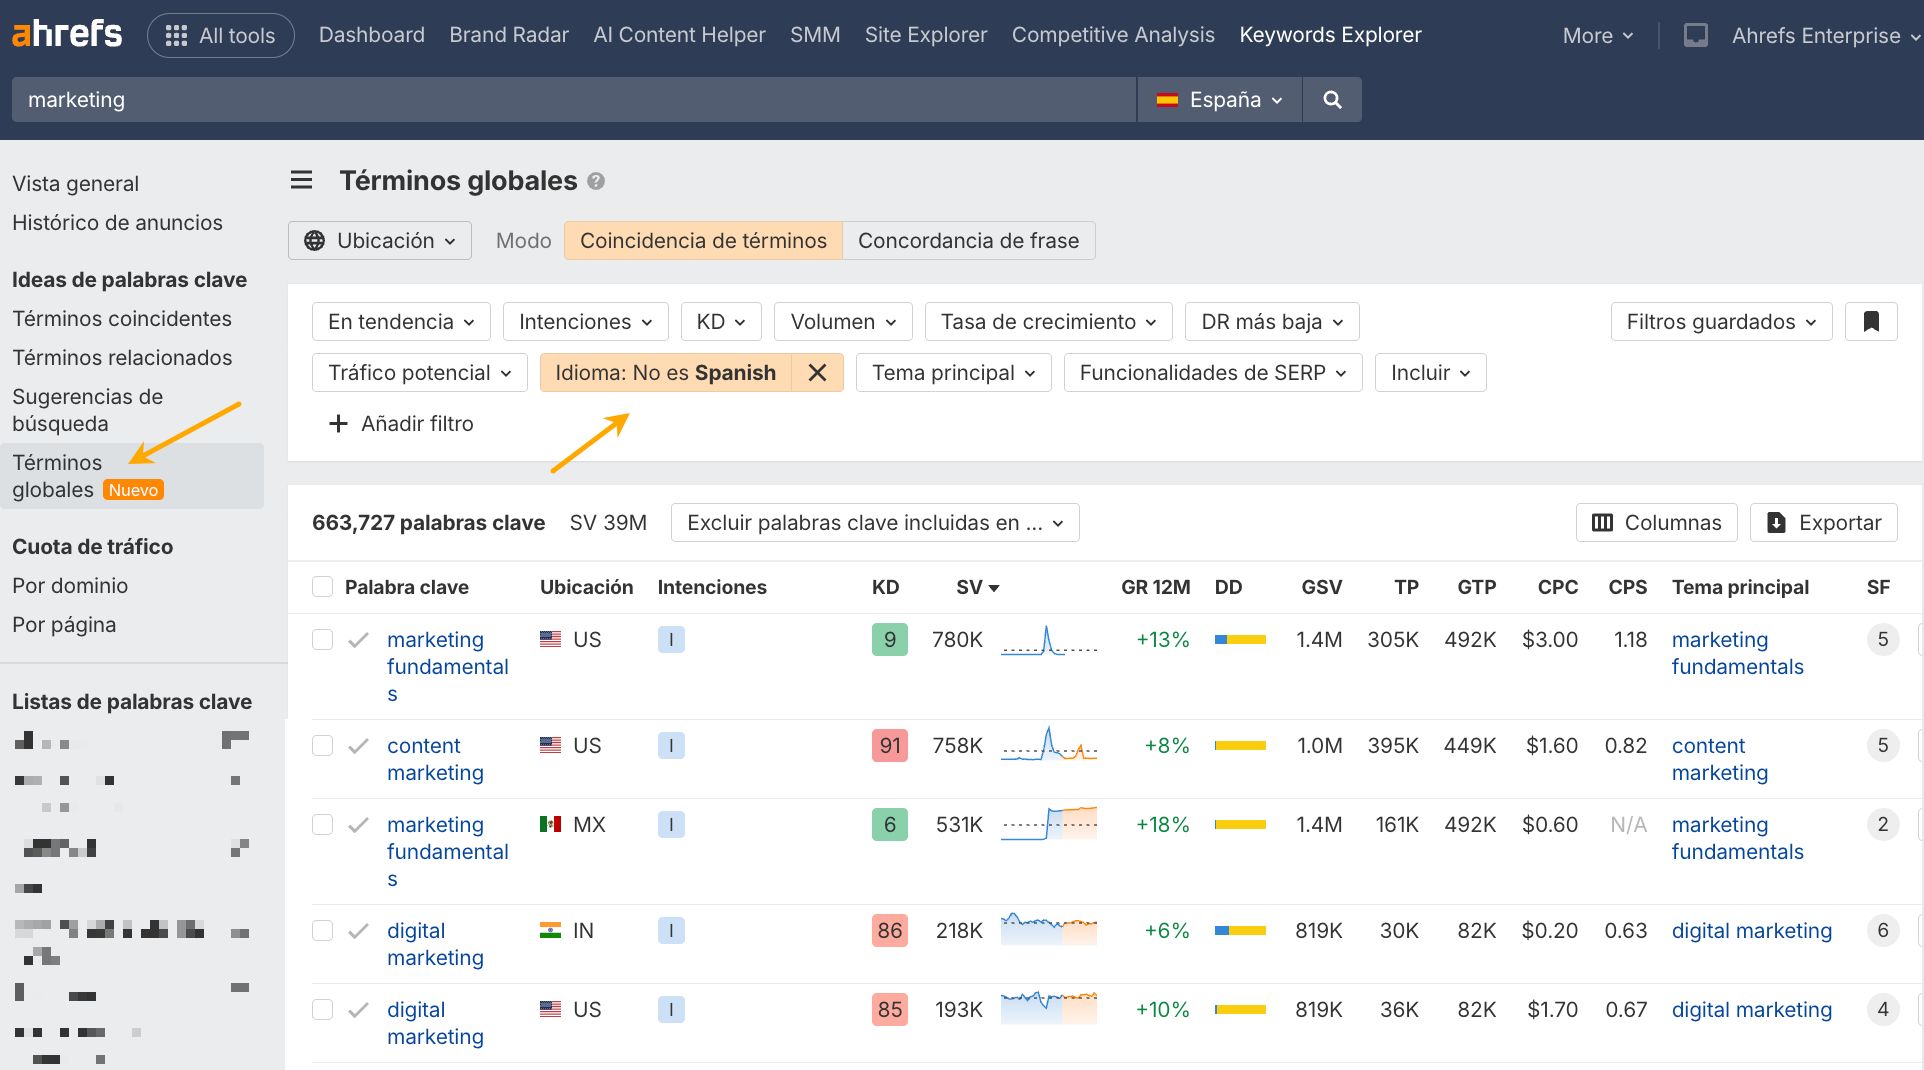Toggle the hamburger sidebar menu icon
The width and height of the screenshot is (1924, 1070).
point(301,181)
